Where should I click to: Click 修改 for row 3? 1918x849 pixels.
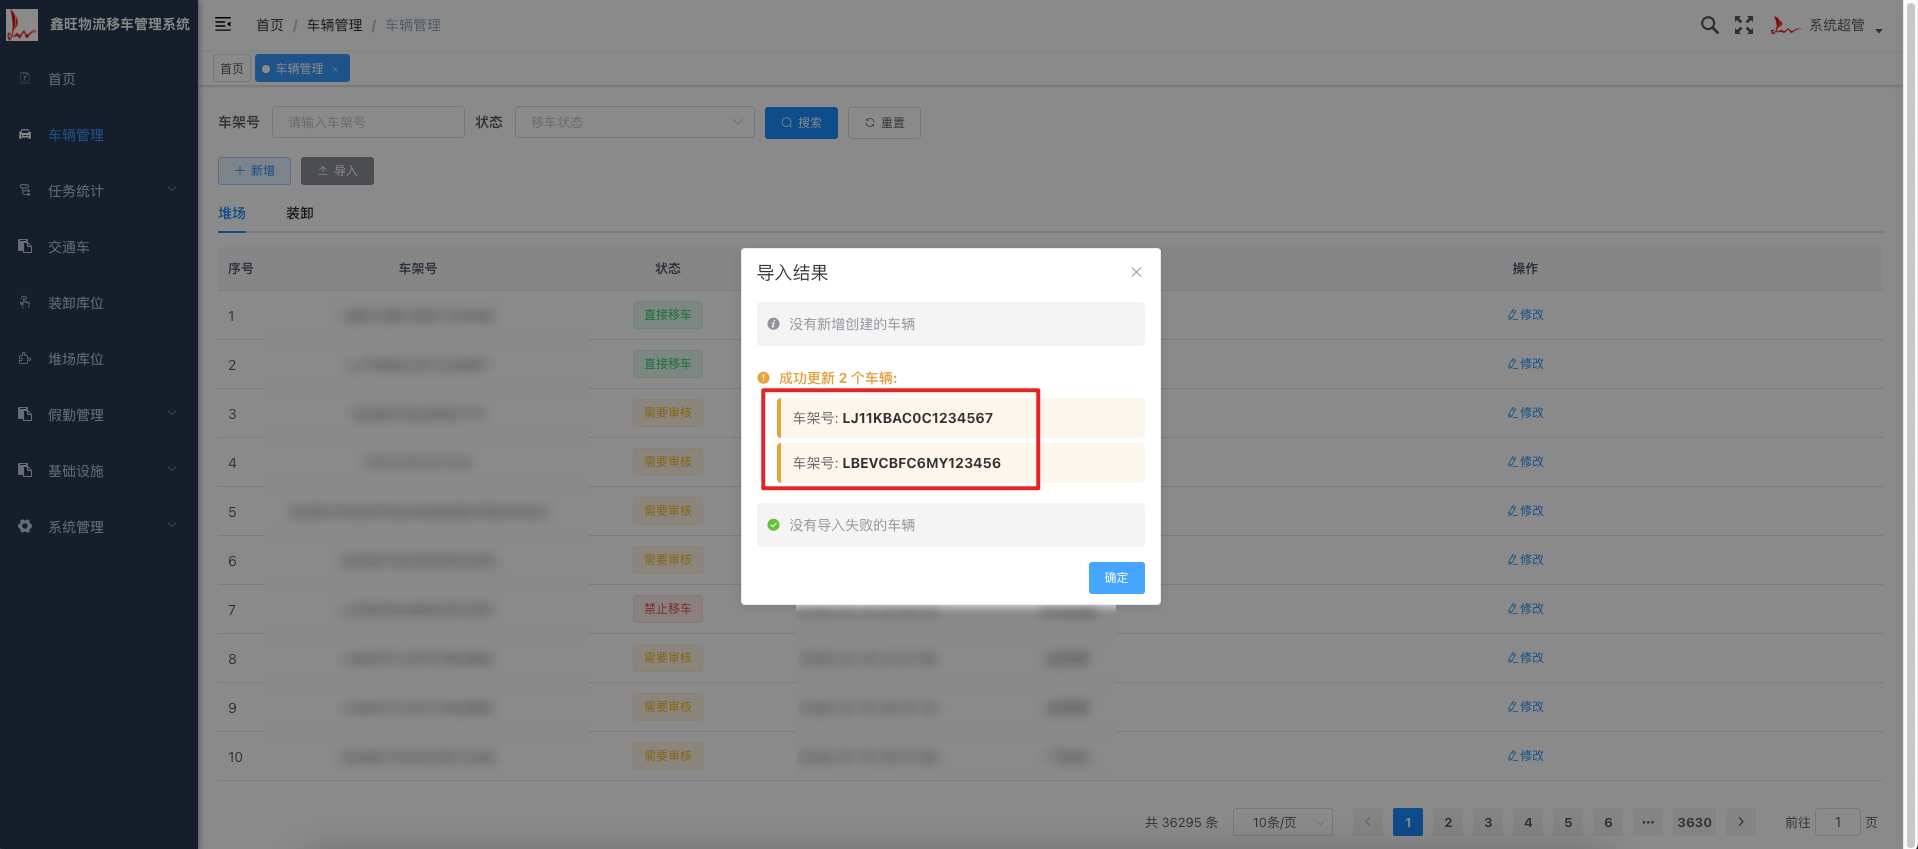[x=1525, y=413]
